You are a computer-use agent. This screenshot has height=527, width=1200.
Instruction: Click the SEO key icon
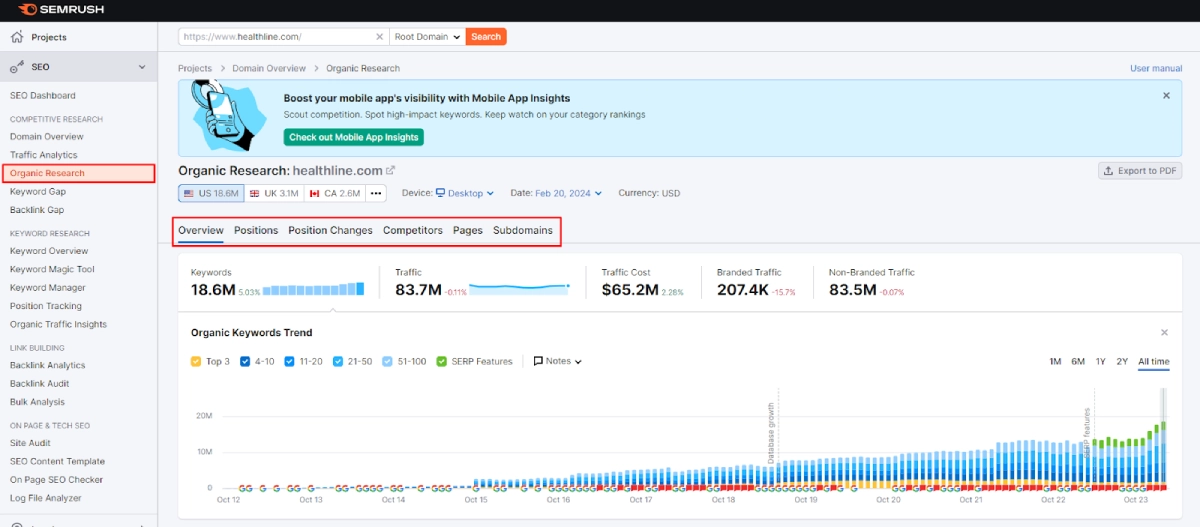17,67
